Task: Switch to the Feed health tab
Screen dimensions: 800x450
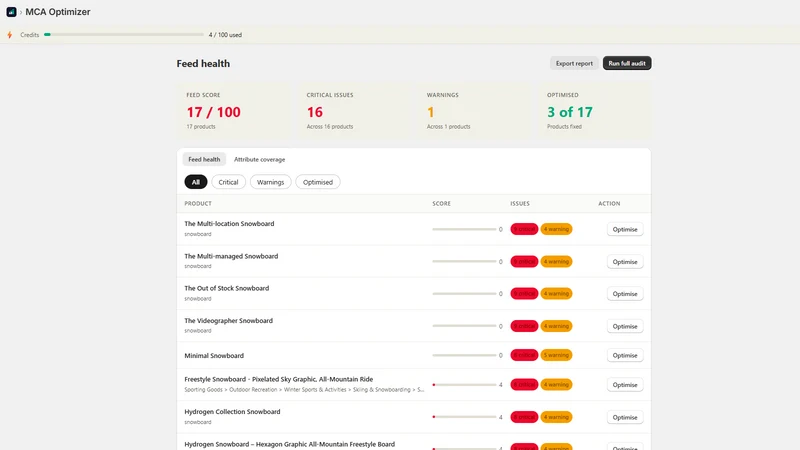Action: coord(204,159)
